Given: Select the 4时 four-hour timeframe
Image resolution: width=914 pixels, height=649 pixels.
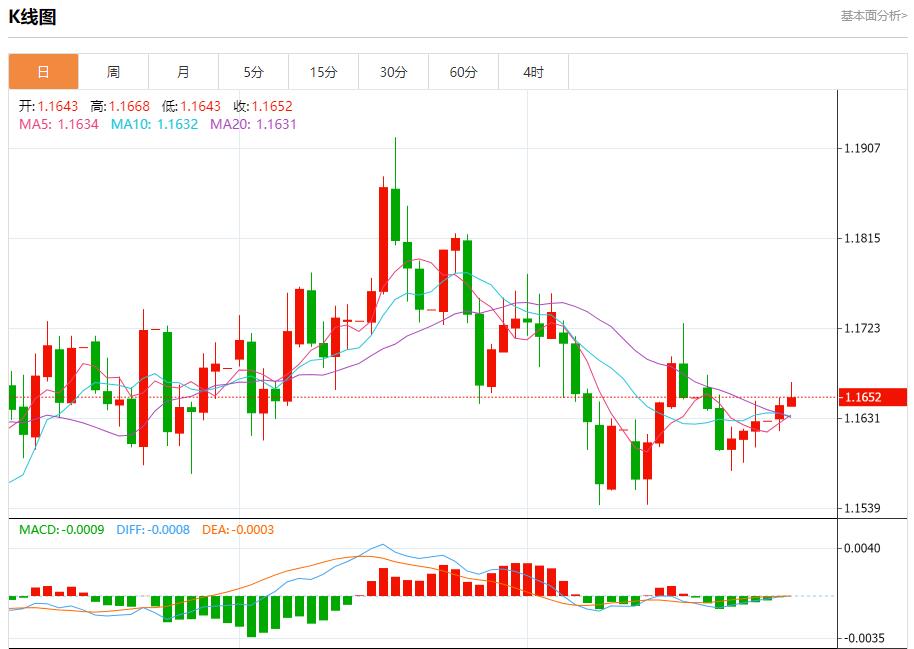Looking at the screenshot, I should point(534,71).
